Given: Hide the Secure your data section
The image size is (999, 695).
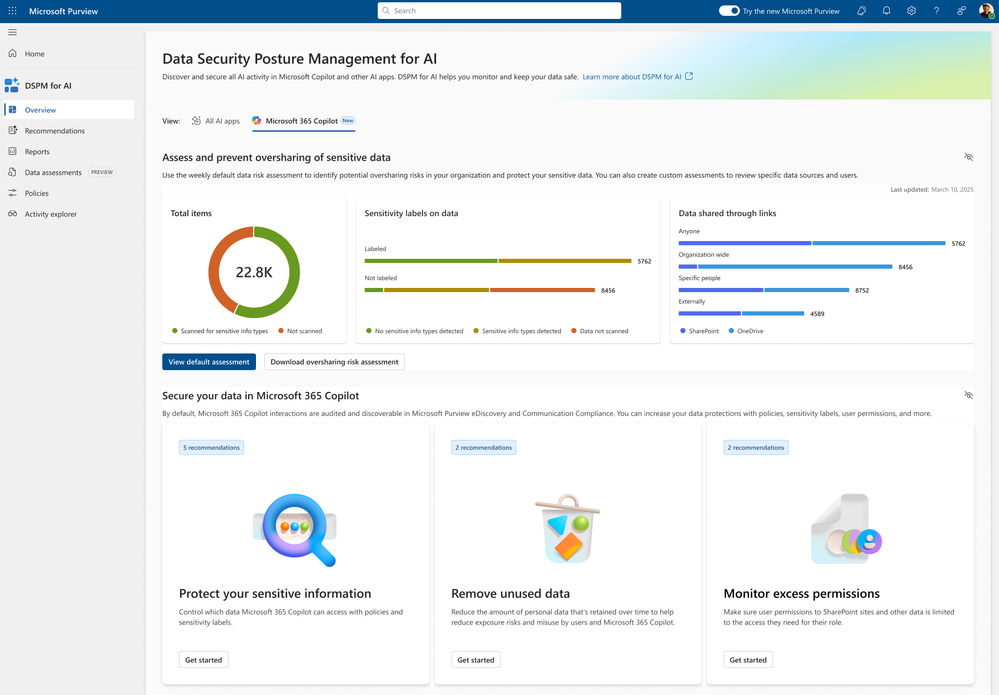Looking at the screenshot, I should tap(968, 395).
